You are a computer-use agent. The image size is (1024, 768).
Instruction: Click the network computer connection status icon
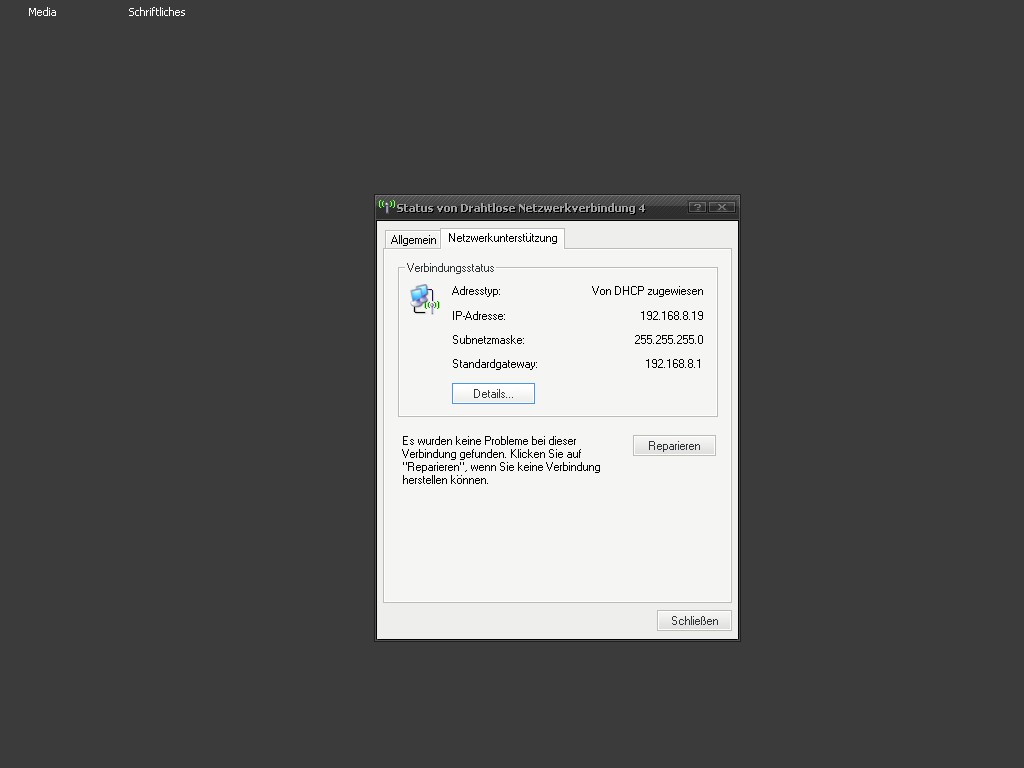click(x=424, y=300)
